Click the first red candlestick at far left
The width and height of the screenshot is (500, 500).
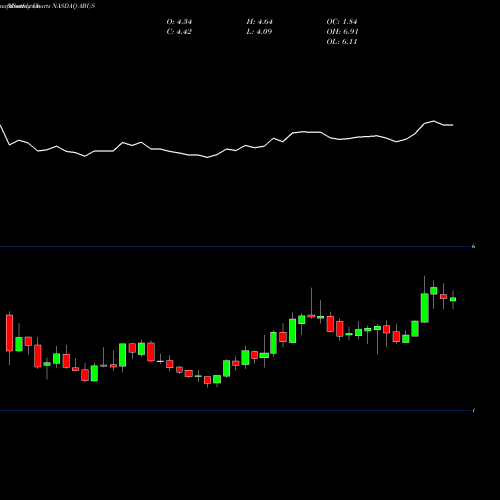9,333
